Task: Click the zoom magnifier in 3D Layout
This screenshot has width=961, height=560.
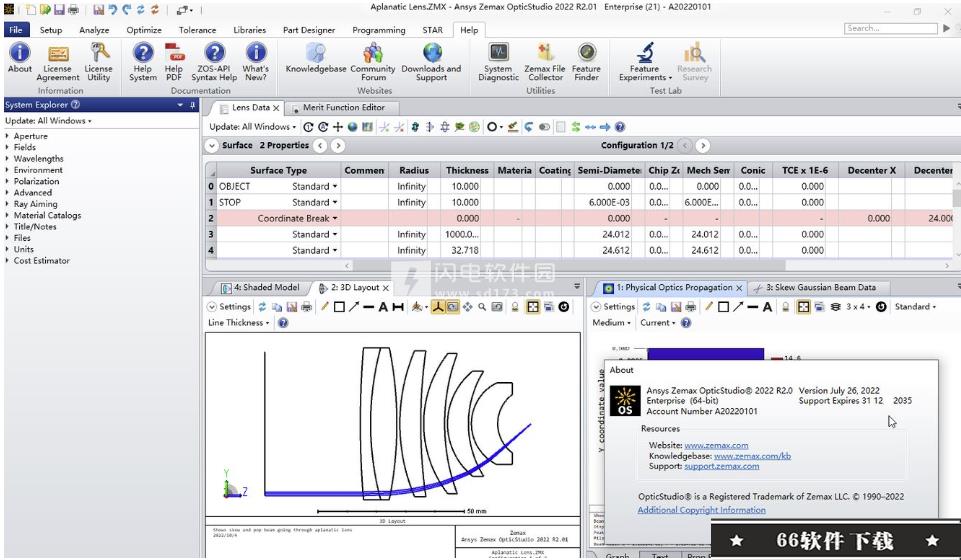Action: [482, 307]
